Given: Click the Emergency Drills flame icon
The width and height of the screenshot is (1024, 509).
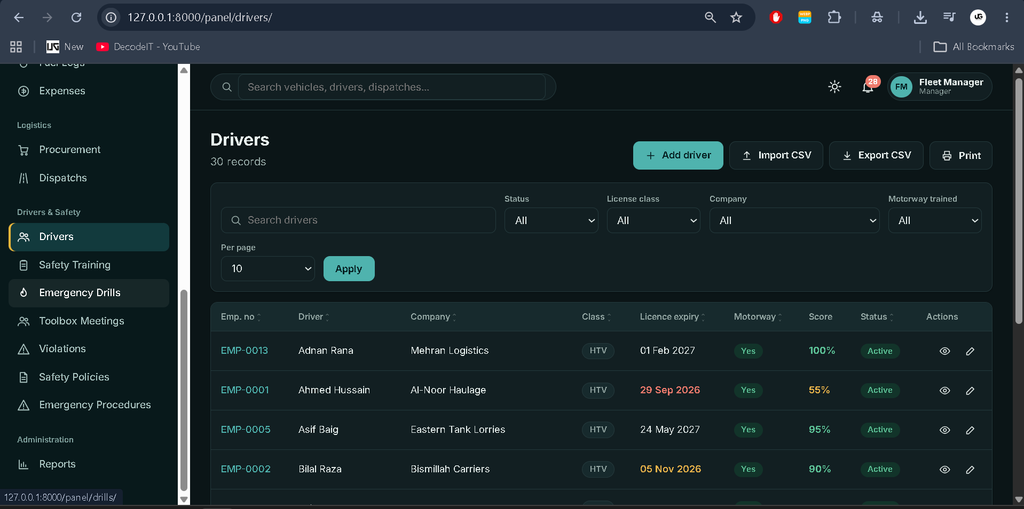Looking at the screenshot, I should click(x=24, y=293).
